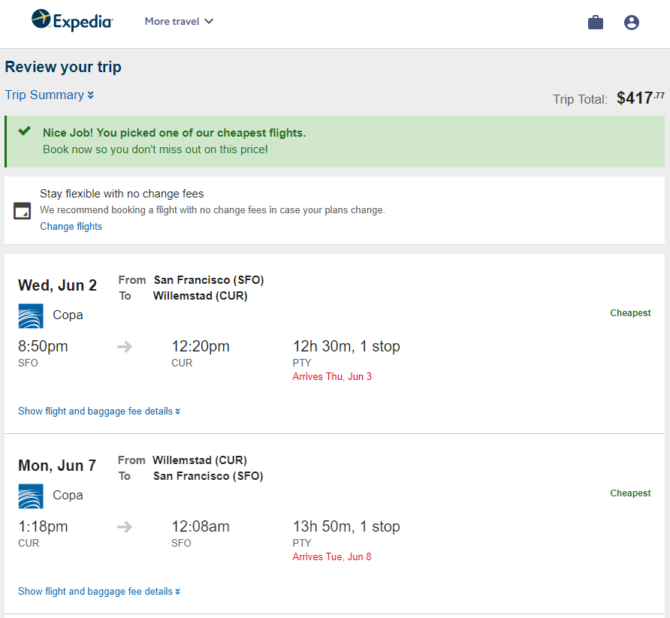Click the Copa logo for Jun 7 flight
Viewport: 670px width, 618px height.
tap(31, 496)
